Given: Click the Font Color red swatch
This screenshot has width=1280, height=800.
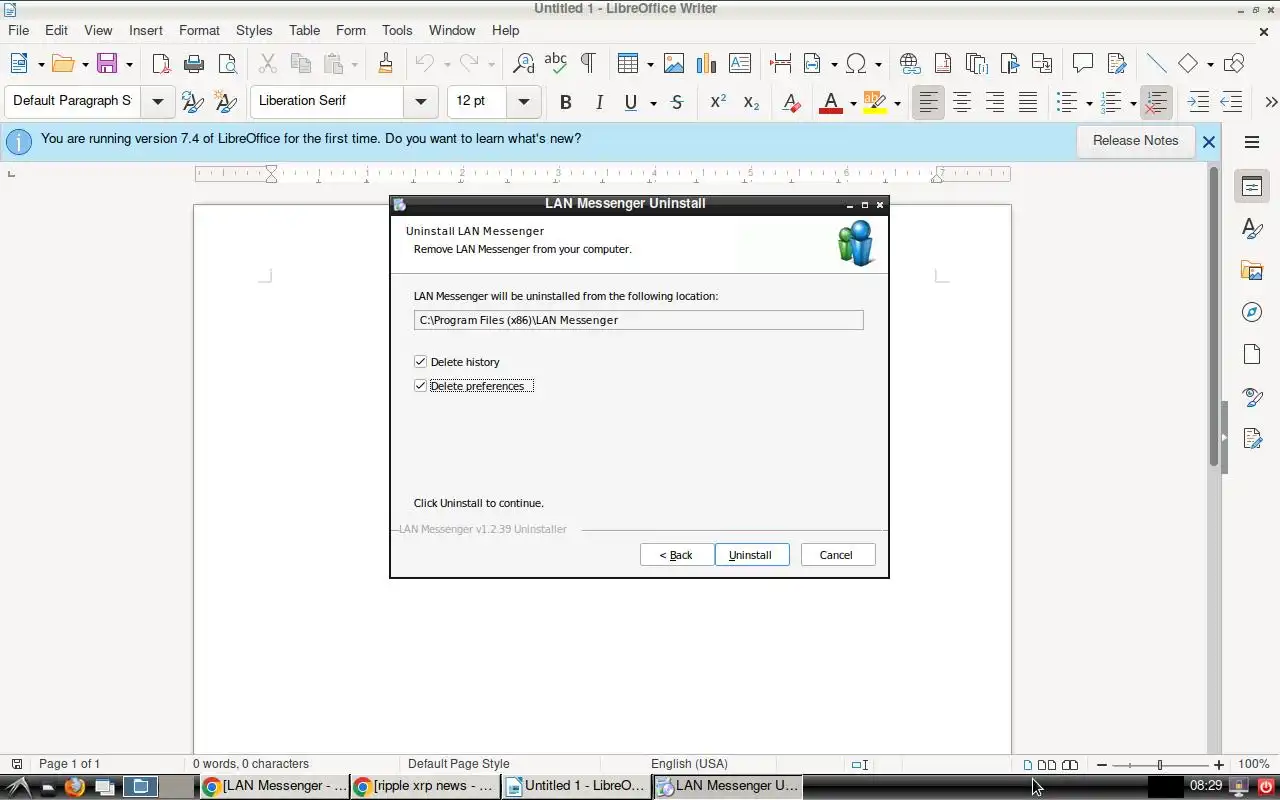Looking at the screenshot, I should click(x=831, y=102).
